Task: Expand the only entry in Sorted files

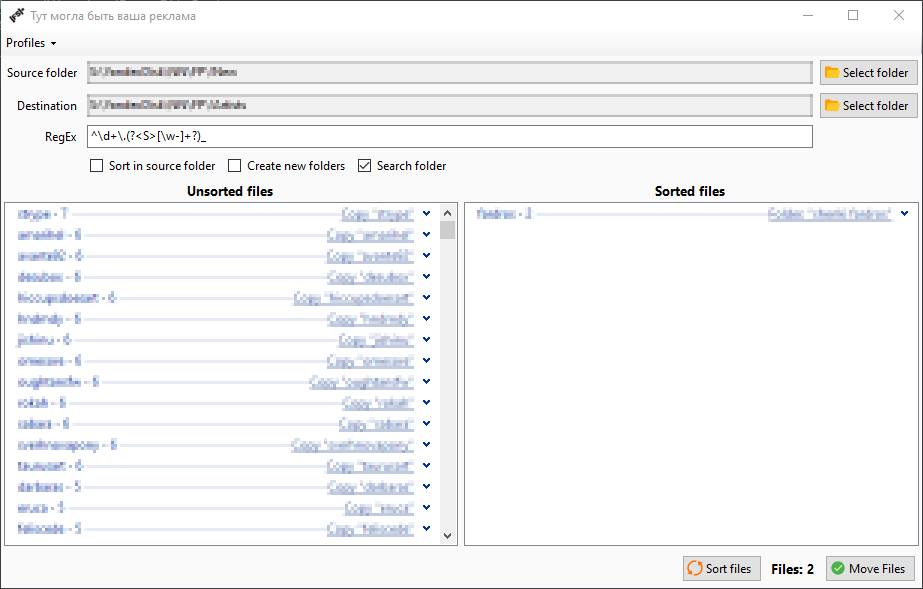Action: pos(904,213)
